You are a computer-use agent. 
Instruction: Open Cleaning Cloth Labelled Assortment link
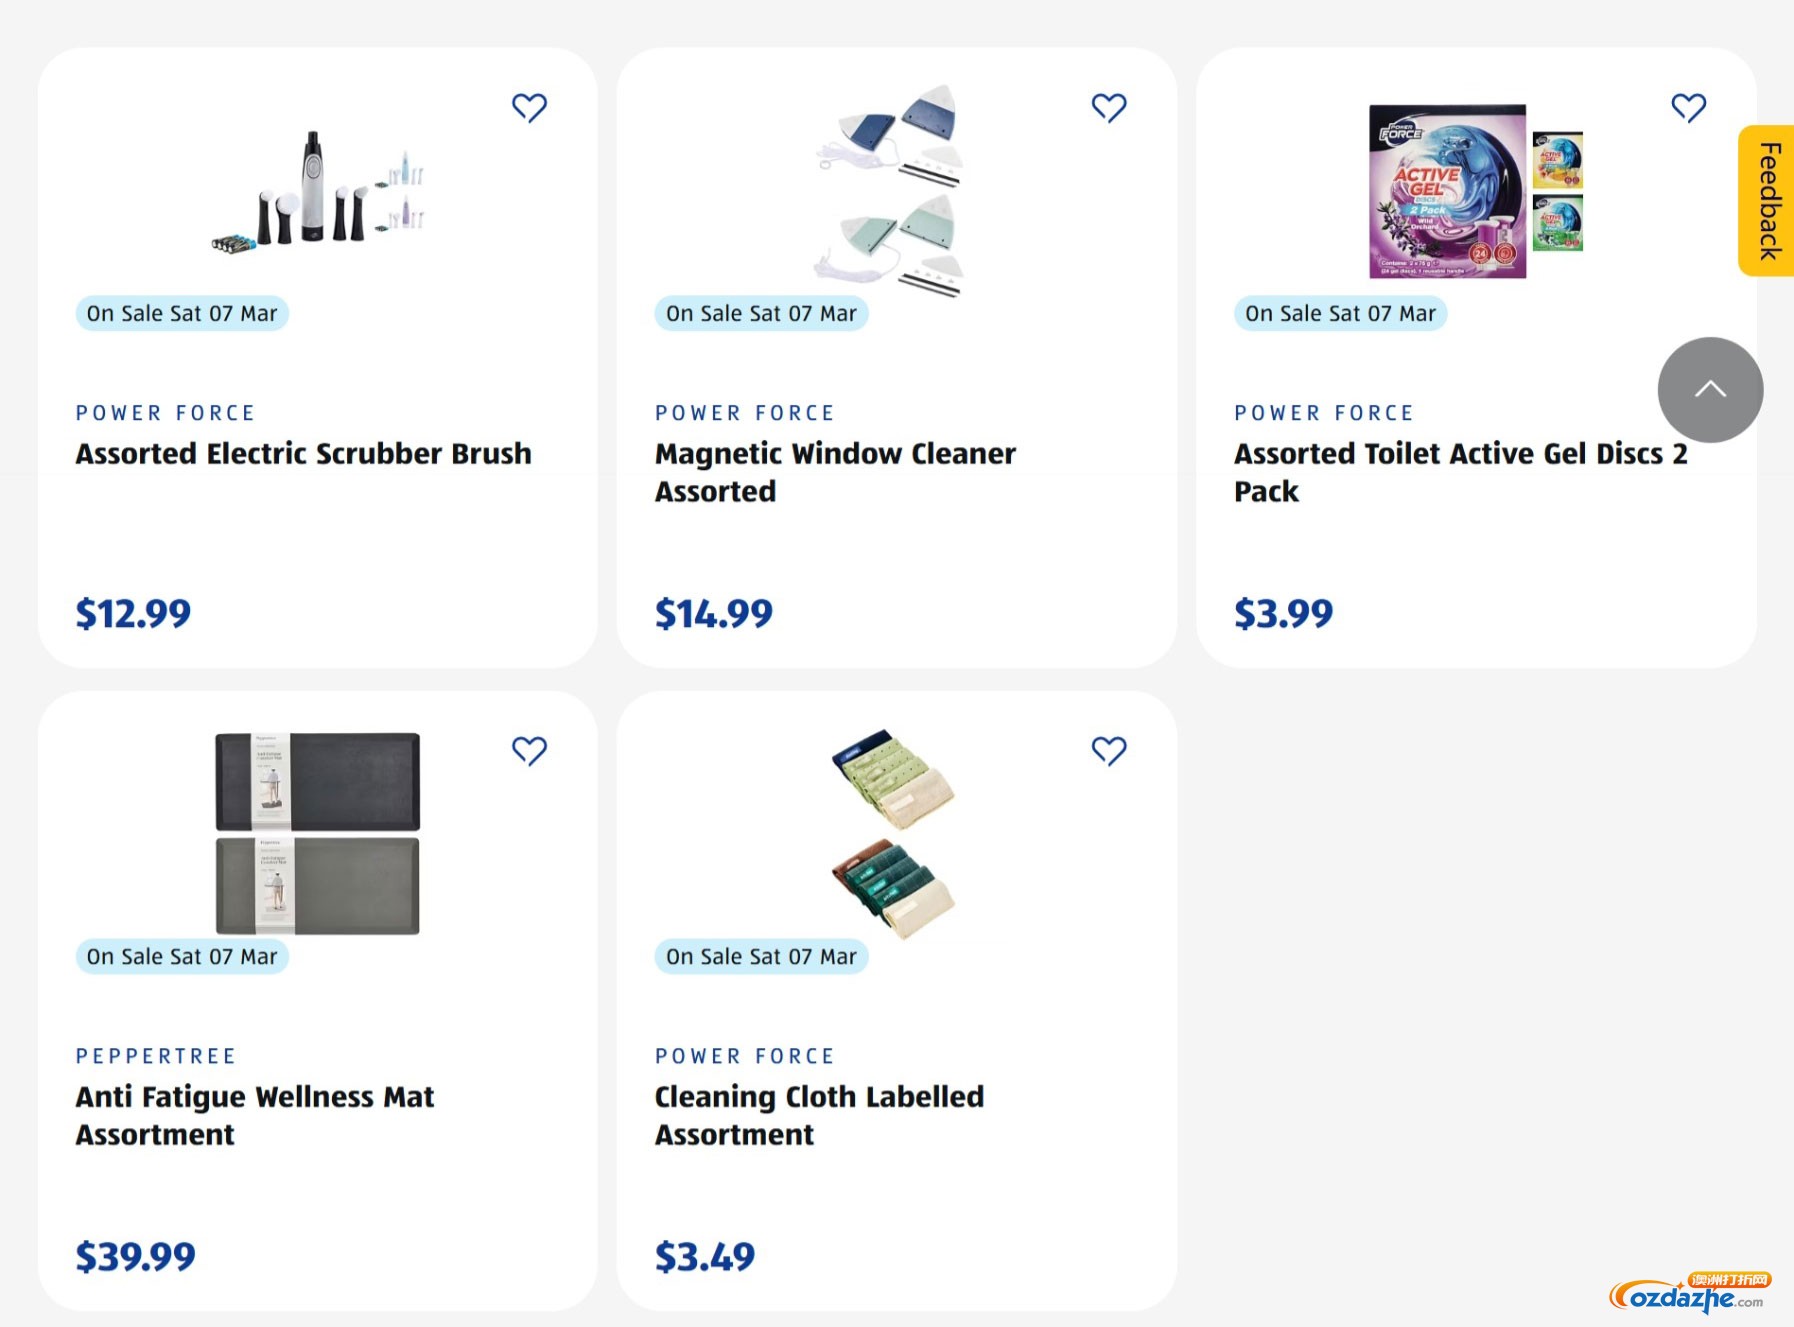coord(819,1115)
